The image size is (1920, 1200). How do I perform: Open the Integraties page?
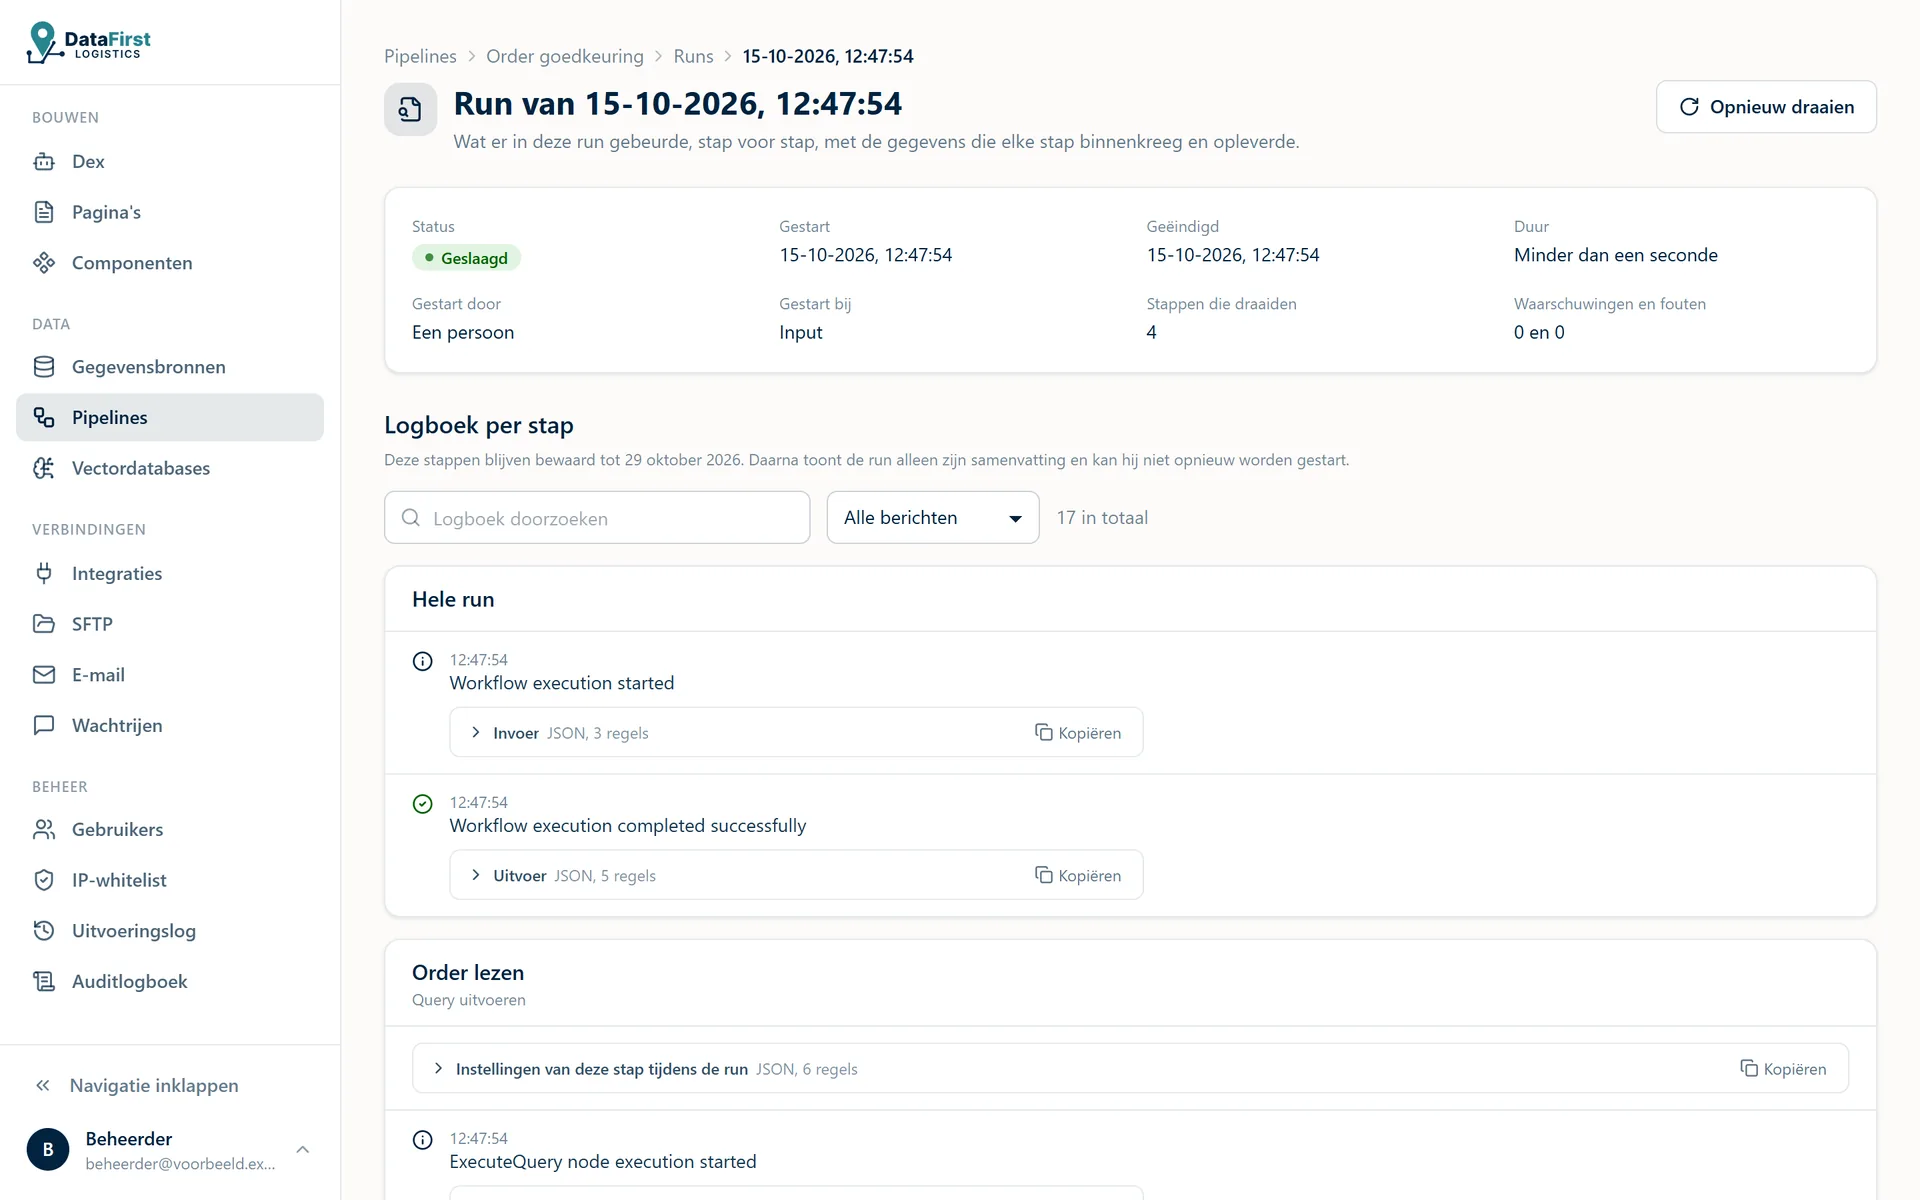[170, 573]
